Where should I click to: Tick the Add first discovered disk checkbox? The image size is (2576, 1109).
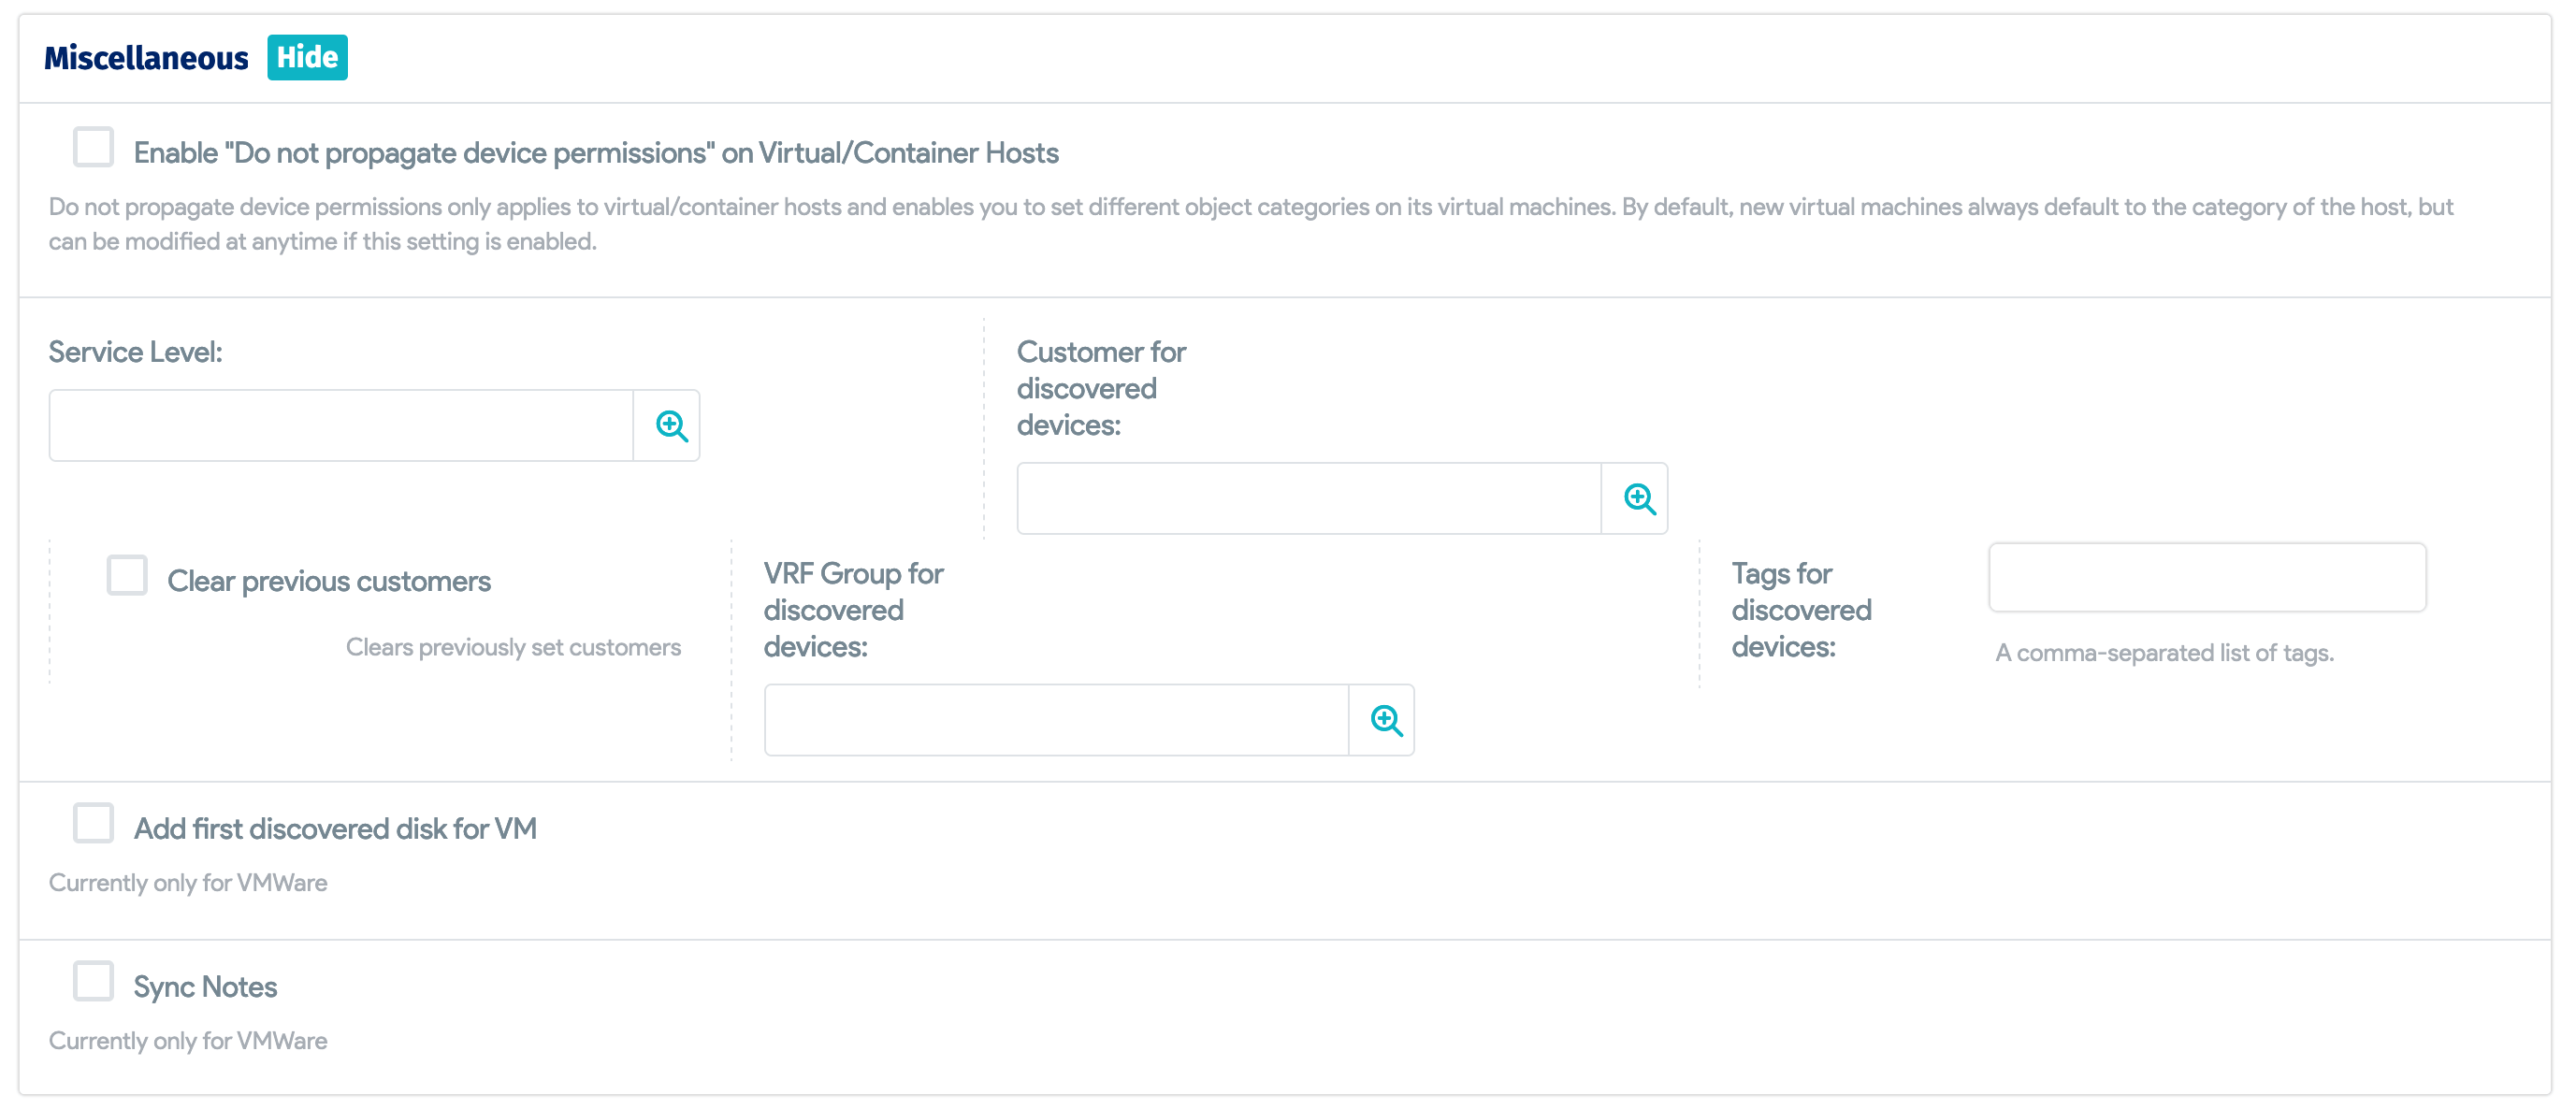(93, 824)
